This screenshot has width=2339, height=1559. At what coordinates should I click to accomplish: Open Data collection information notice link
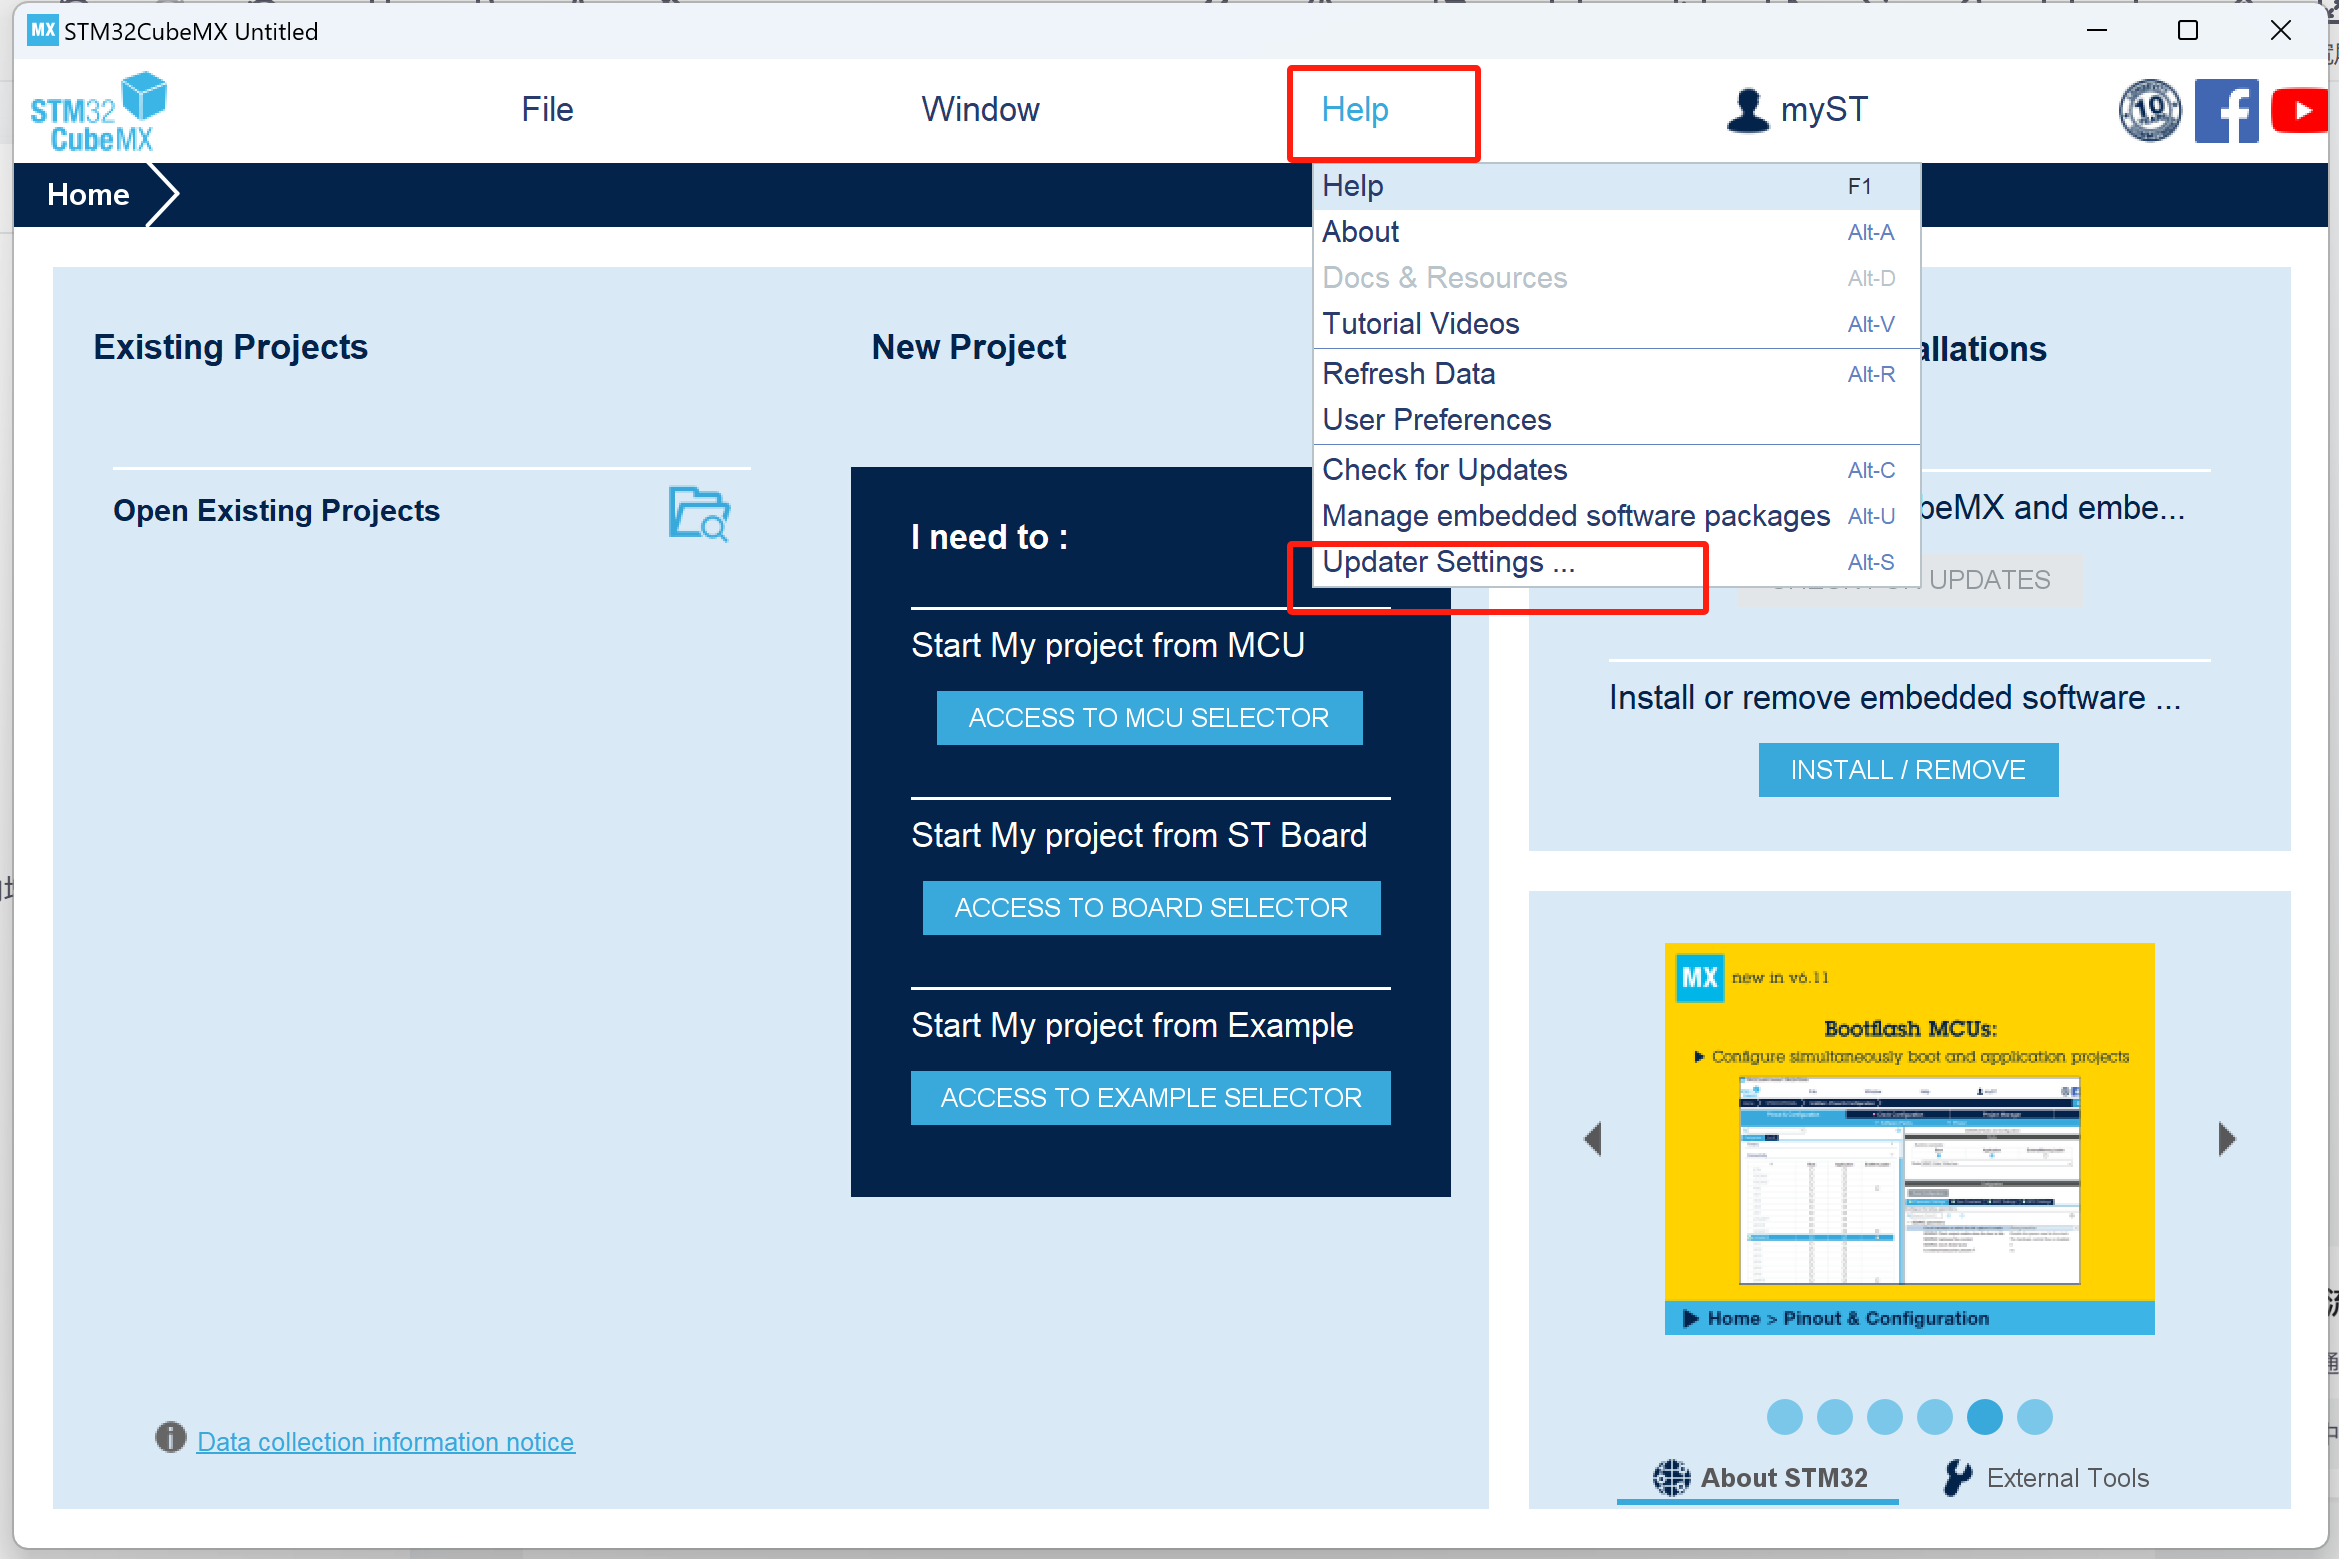(x=385, y=1441)
